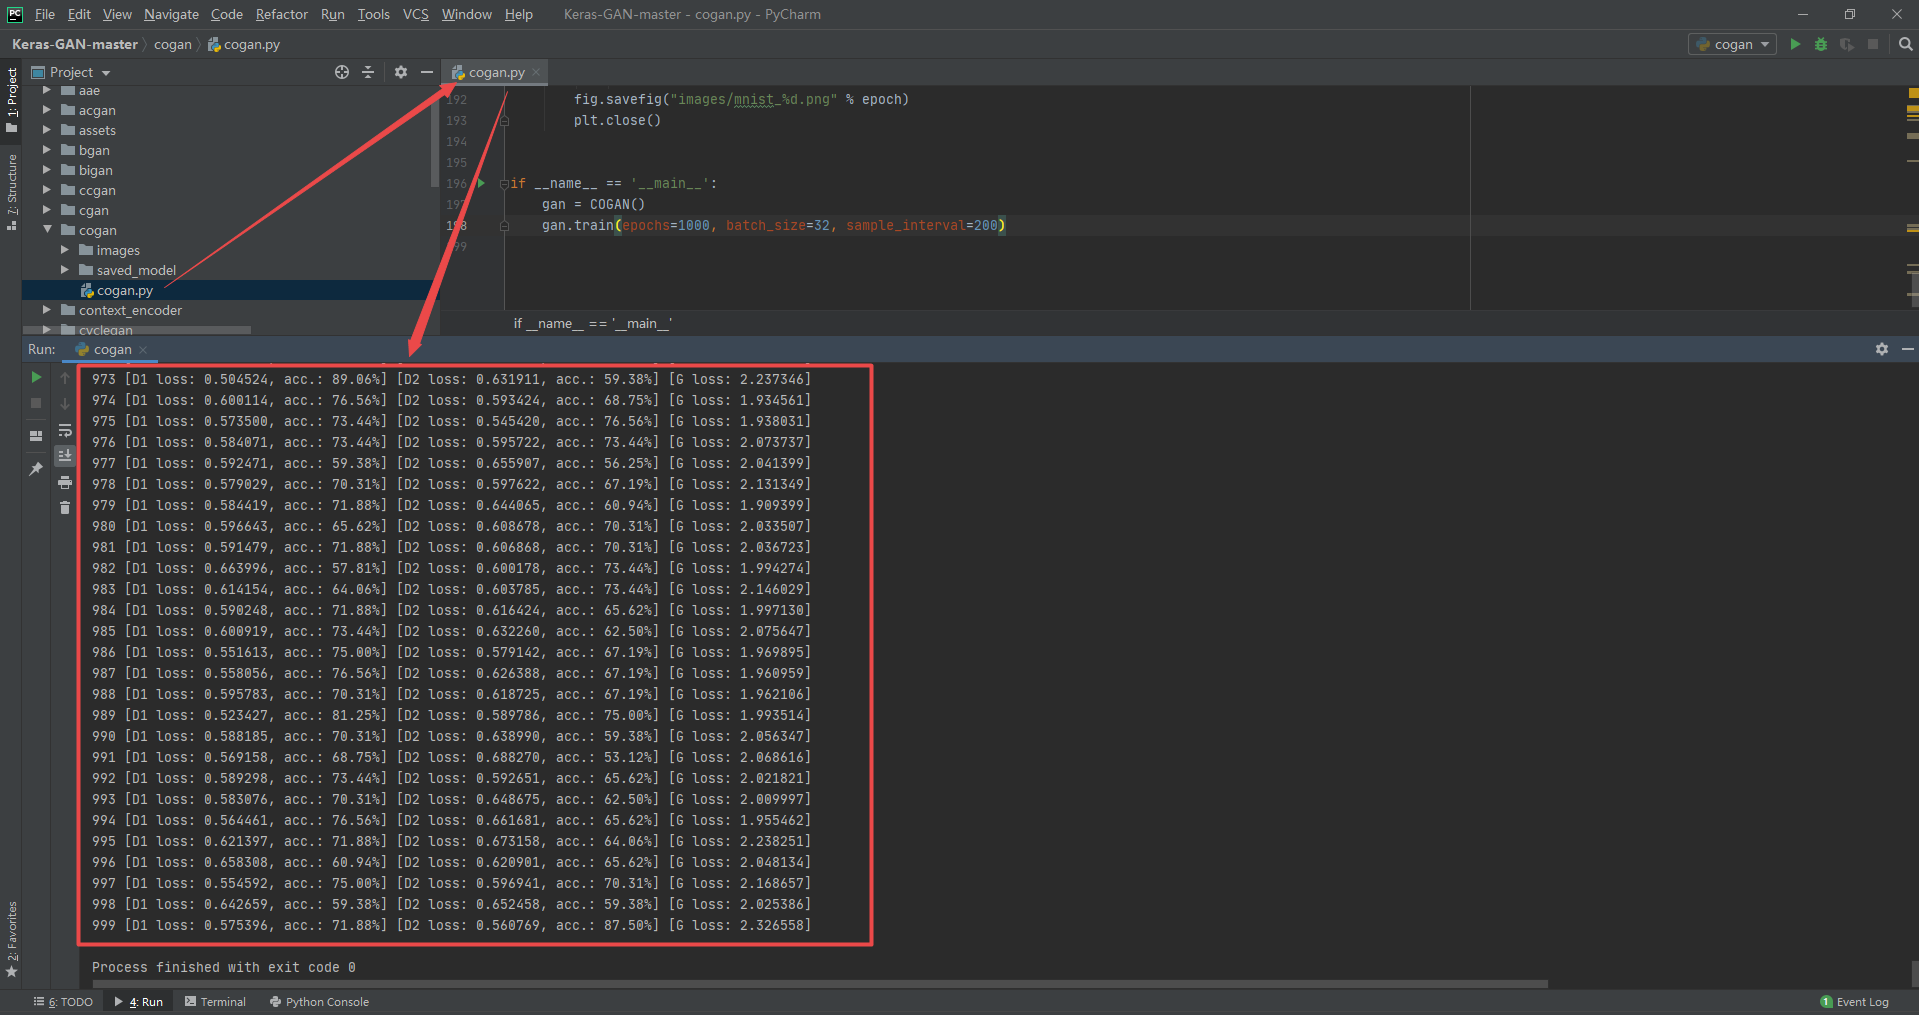Open the Terminal tool window
Viewport: 1919px width, 1015px height.
215,1002
